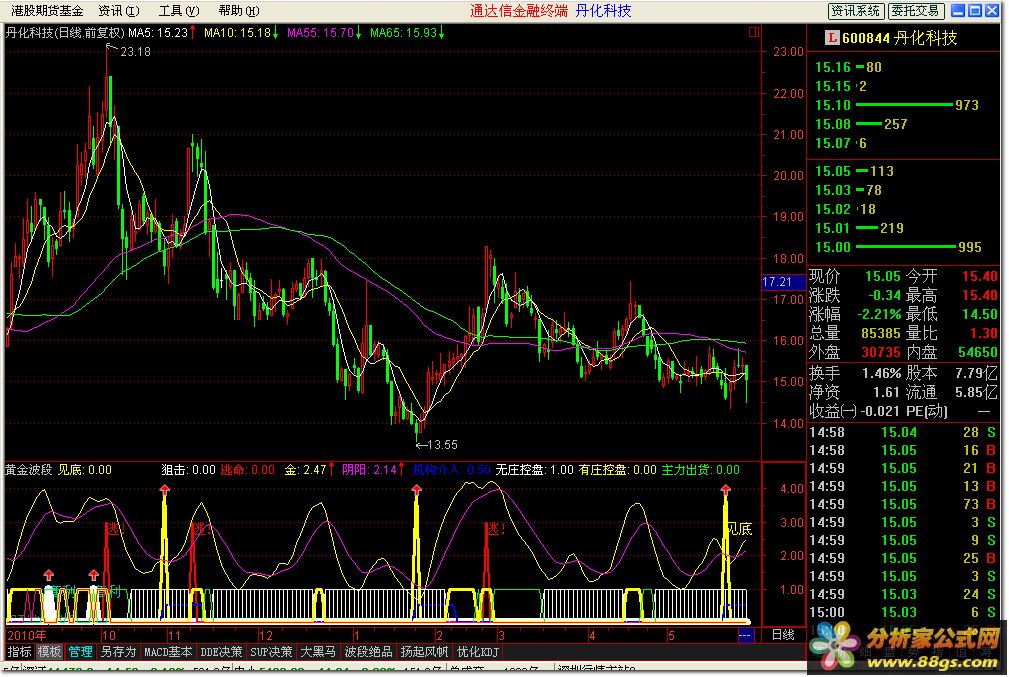Open the 资讯(I) menu
The image size is (1009, 677).
(x=119, y=11)
